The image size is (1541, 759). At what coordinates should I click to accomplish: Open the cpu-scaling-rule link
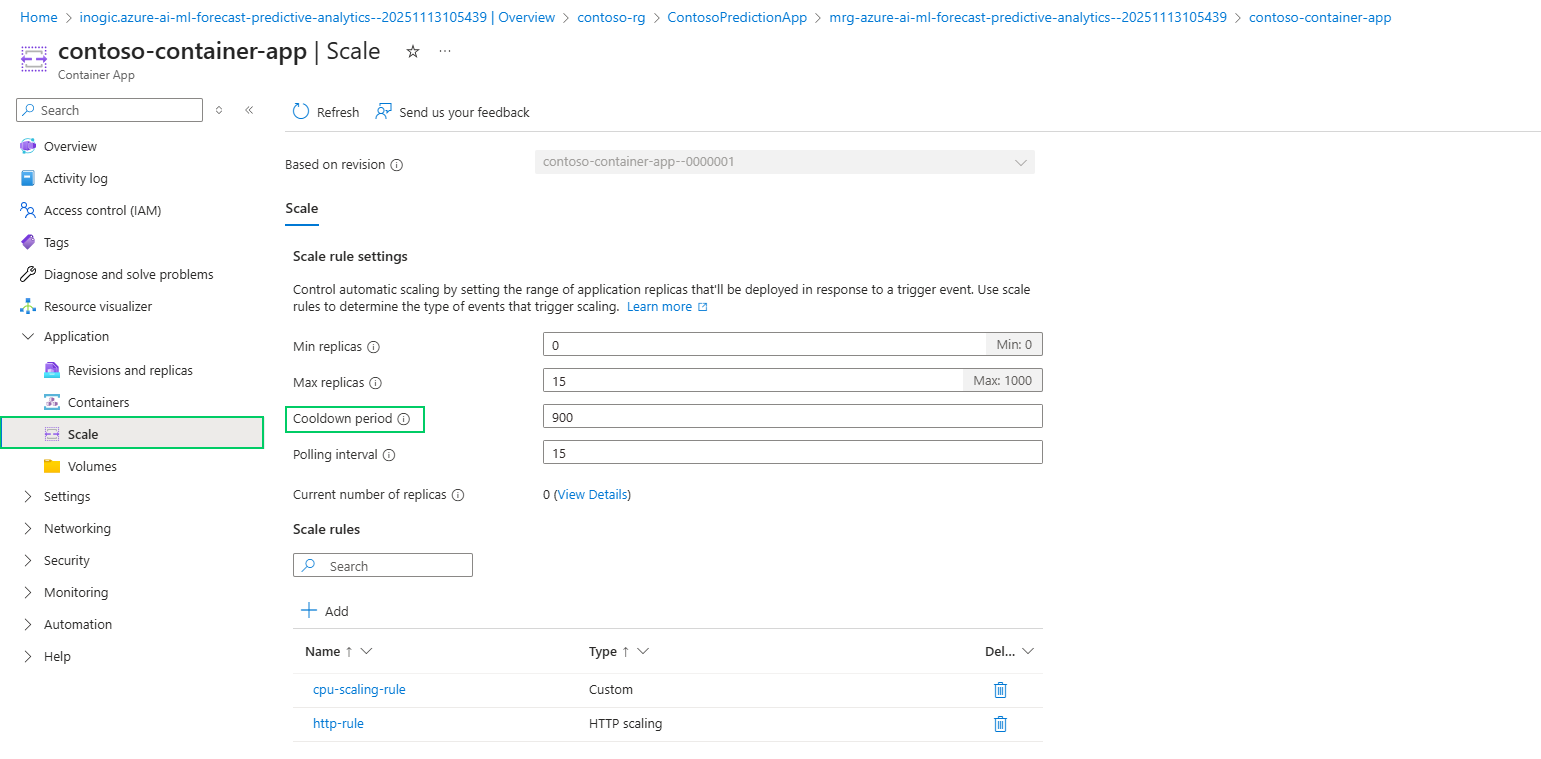[359, 690]
